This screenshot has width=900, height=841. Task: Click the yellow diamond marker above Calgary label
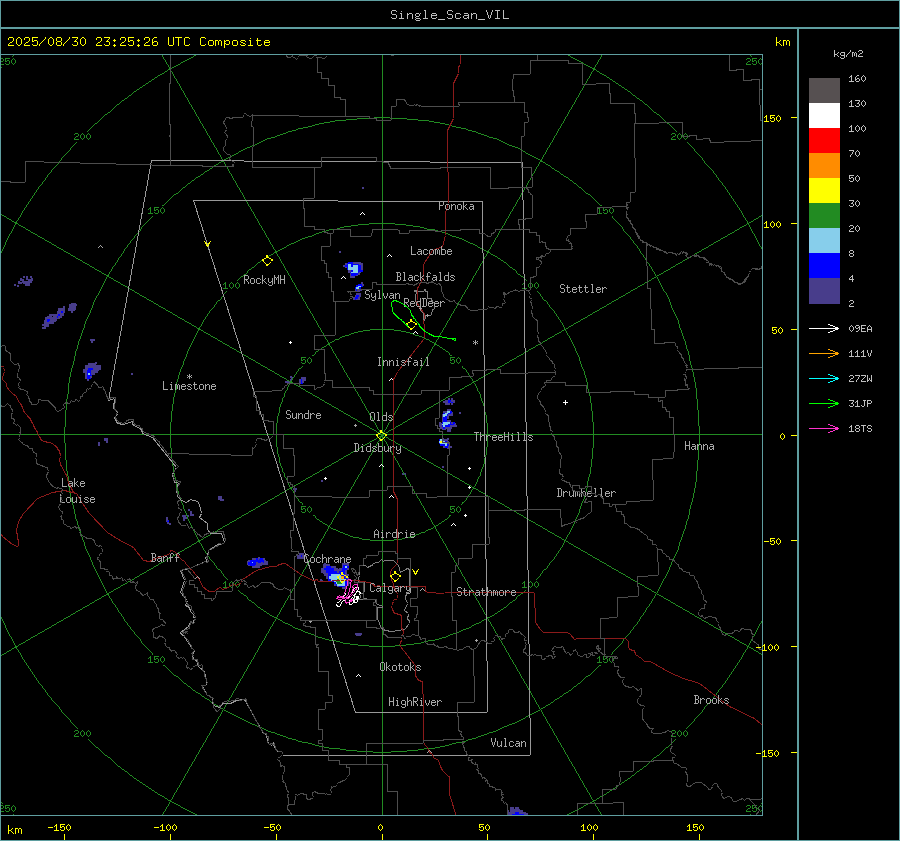point(395,576)
